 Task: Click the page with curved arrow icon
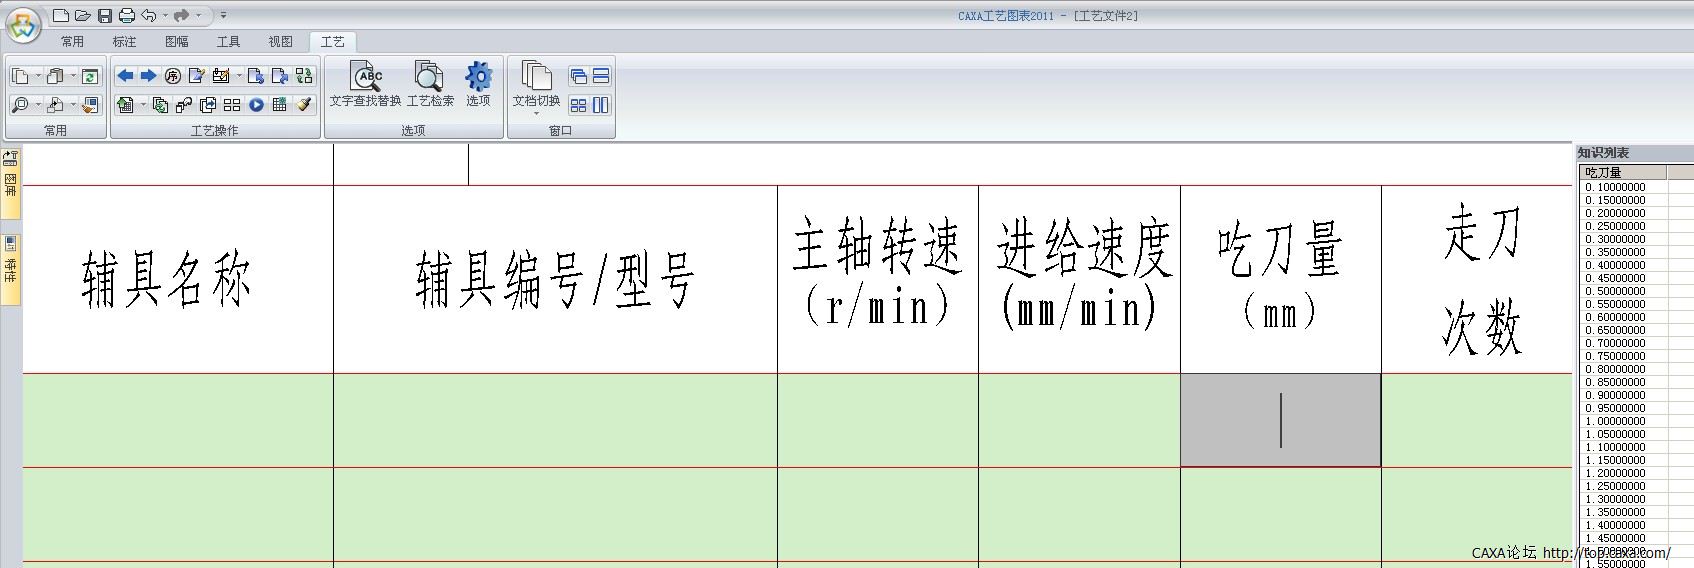(280, 76)
